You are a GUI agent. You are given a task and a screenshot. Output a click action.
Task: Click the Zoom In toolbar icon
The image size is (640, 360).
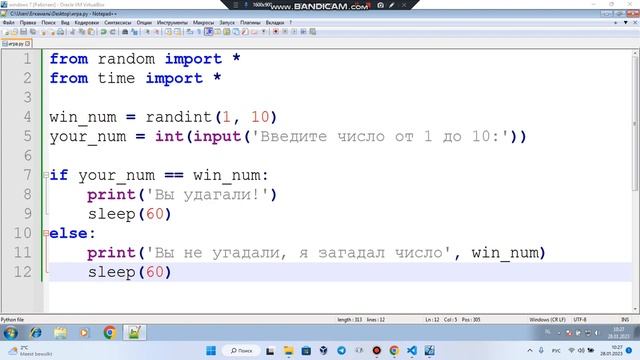[147, 32]
